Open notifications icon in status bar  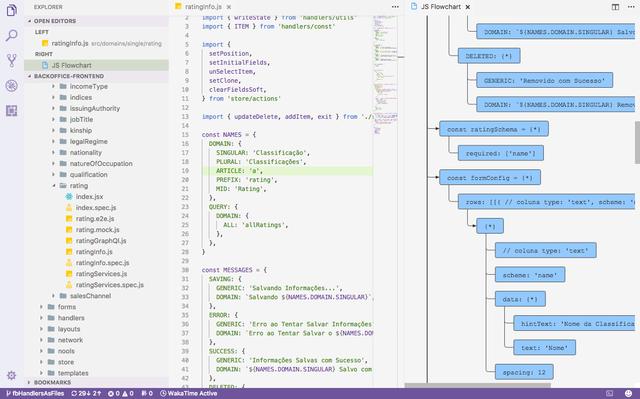[609, 393]
